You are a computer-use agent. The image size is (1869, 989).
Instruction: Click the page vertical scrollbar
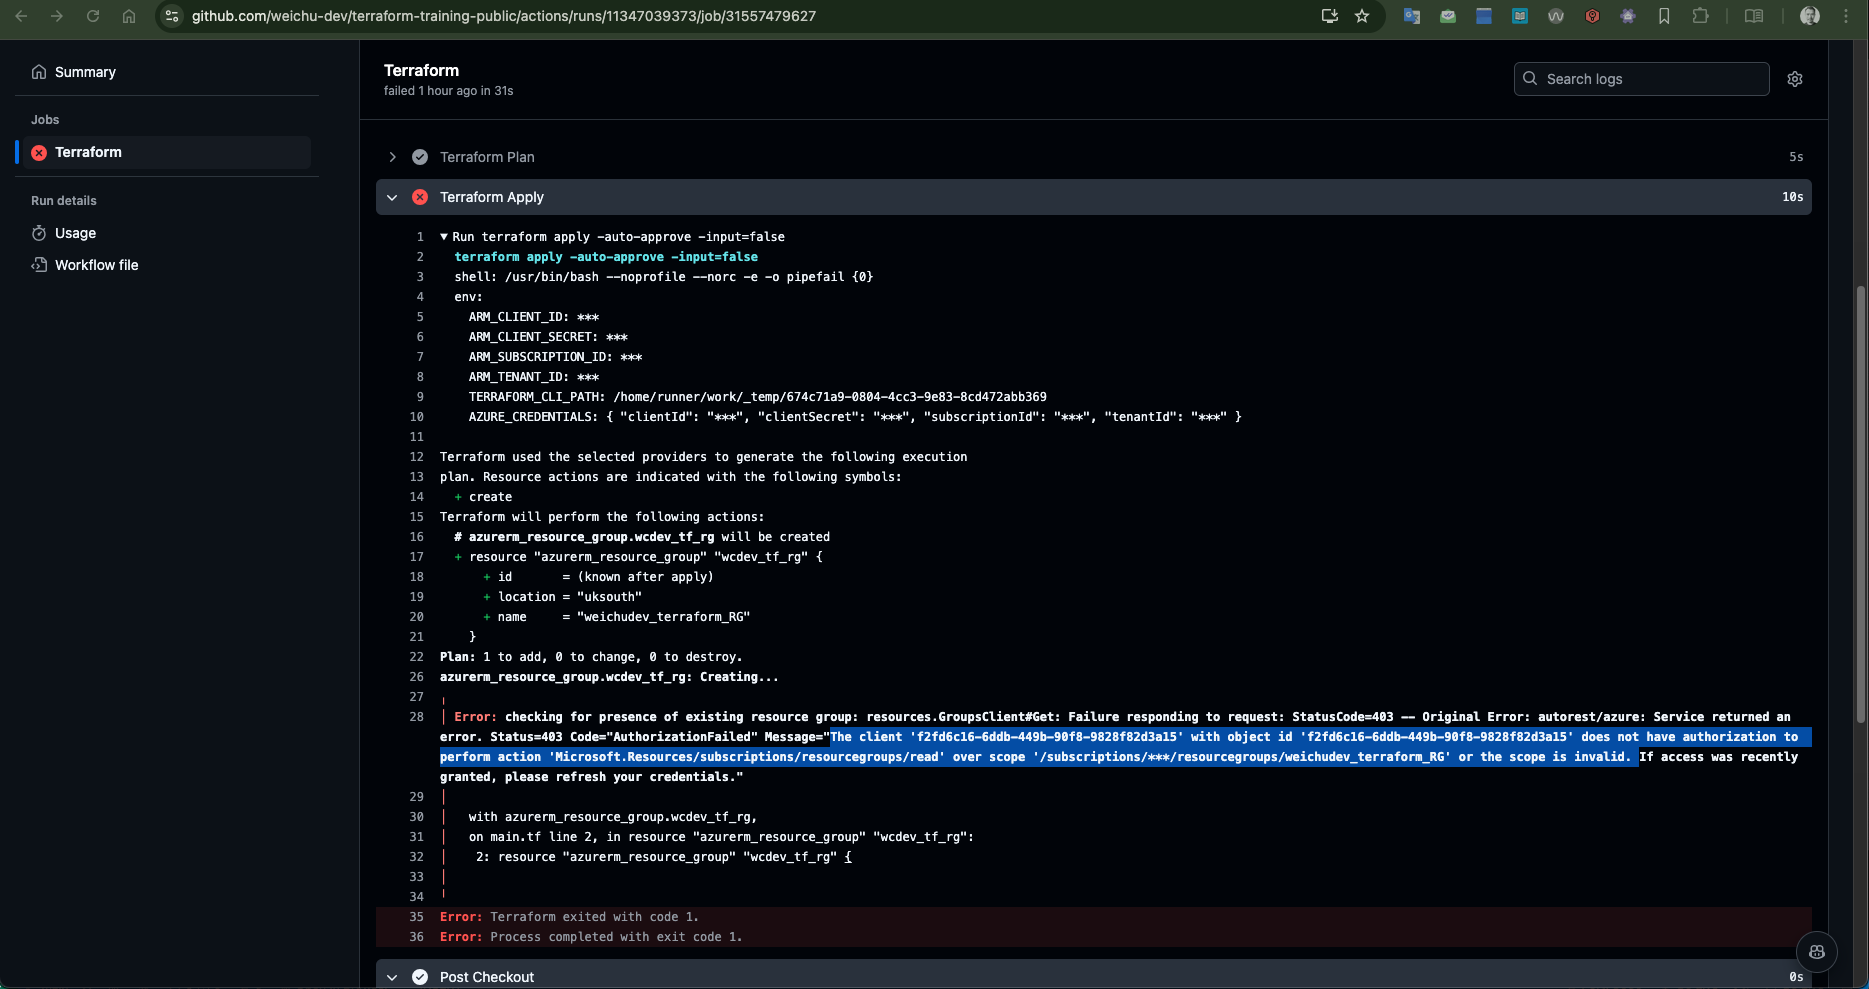coord(1861,505)
